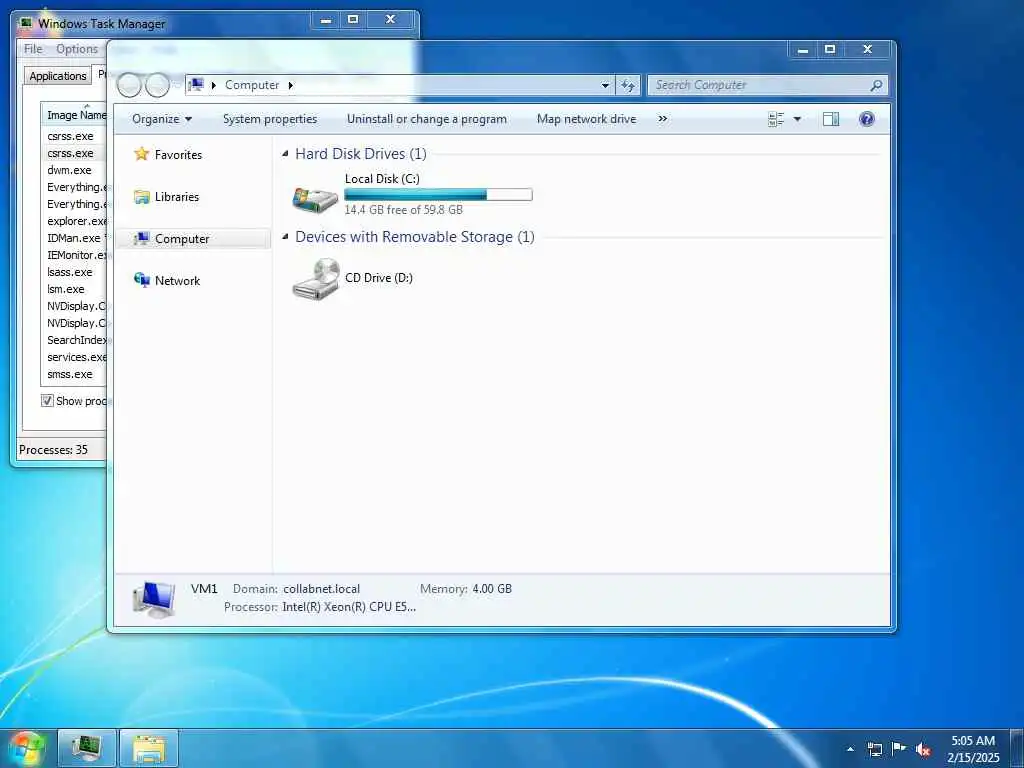Click the Show desktop strip on the taskbar
This screenshot has width=1024, height=768.
coord(1017,748)
